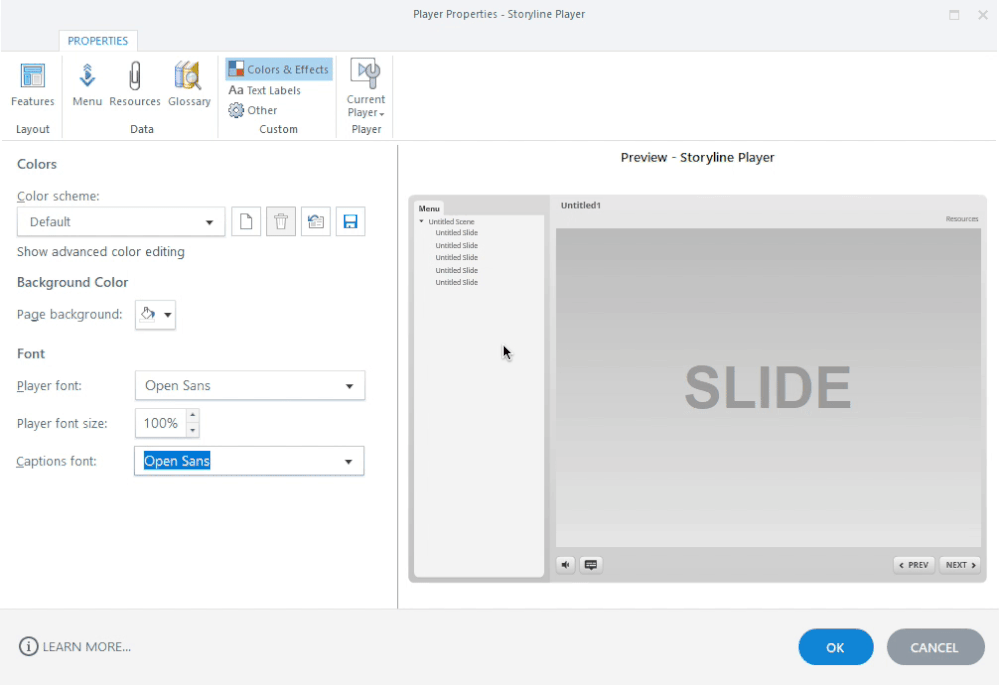This screenshot has width=999, height=685.
Task: Click the volume icon in preview
Action: 566,565
